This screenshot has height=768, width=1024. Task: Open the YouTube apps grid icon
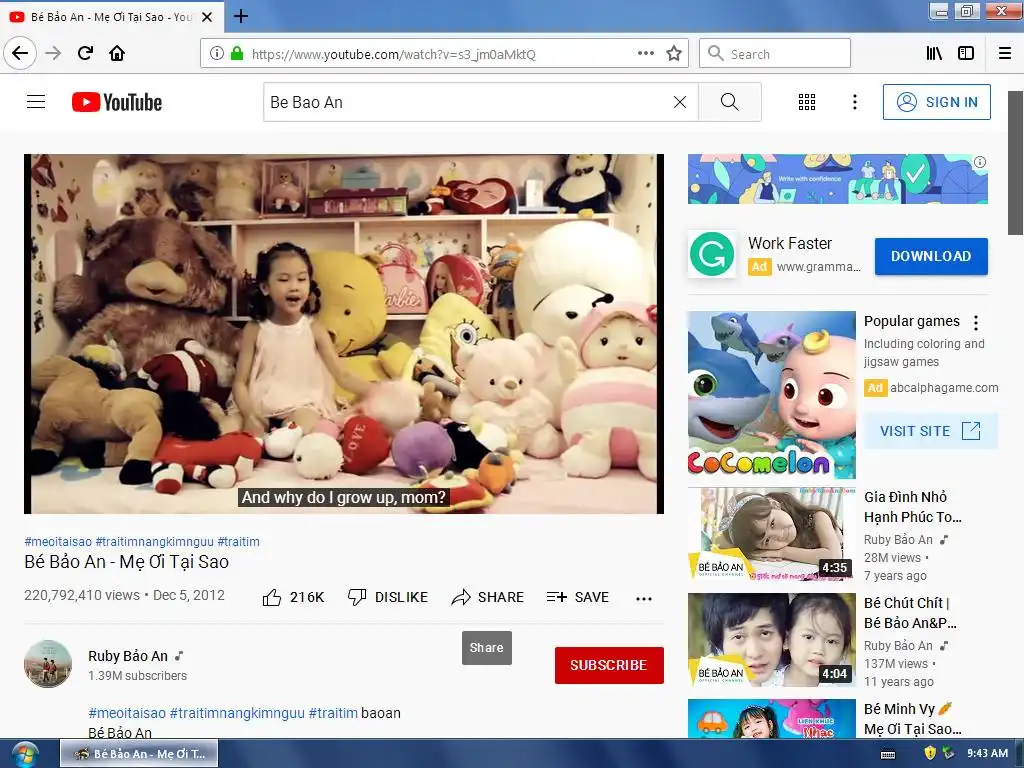coord(807,102)
